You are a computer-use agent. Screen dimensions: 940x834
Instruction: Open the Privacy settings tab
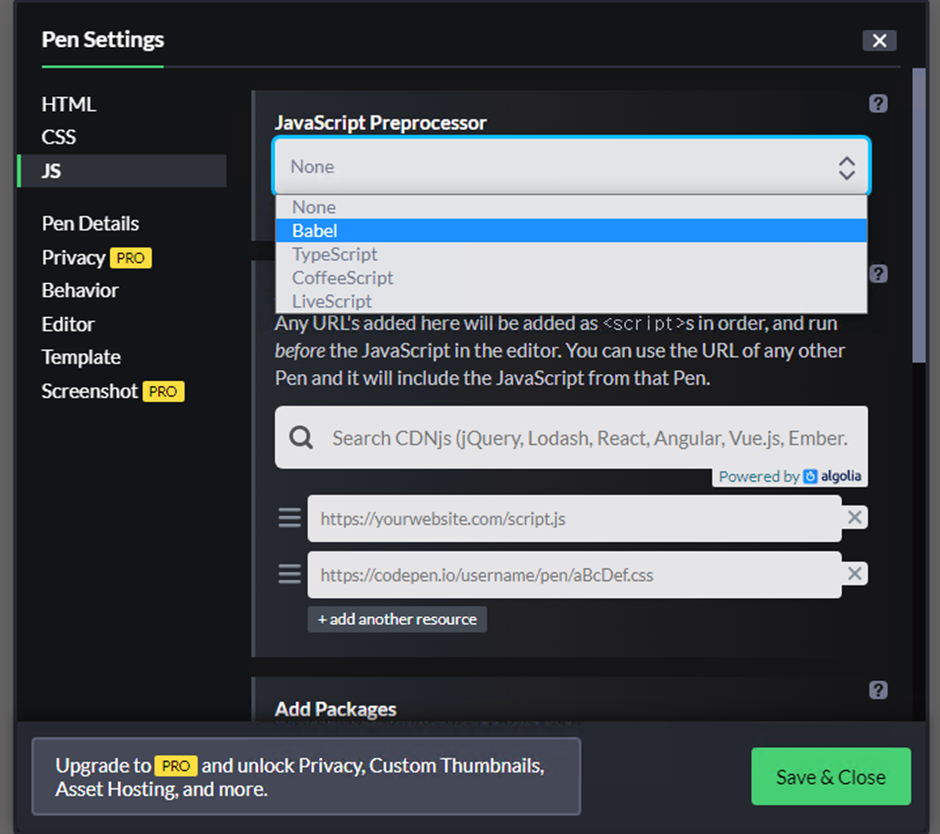(74, 258)
